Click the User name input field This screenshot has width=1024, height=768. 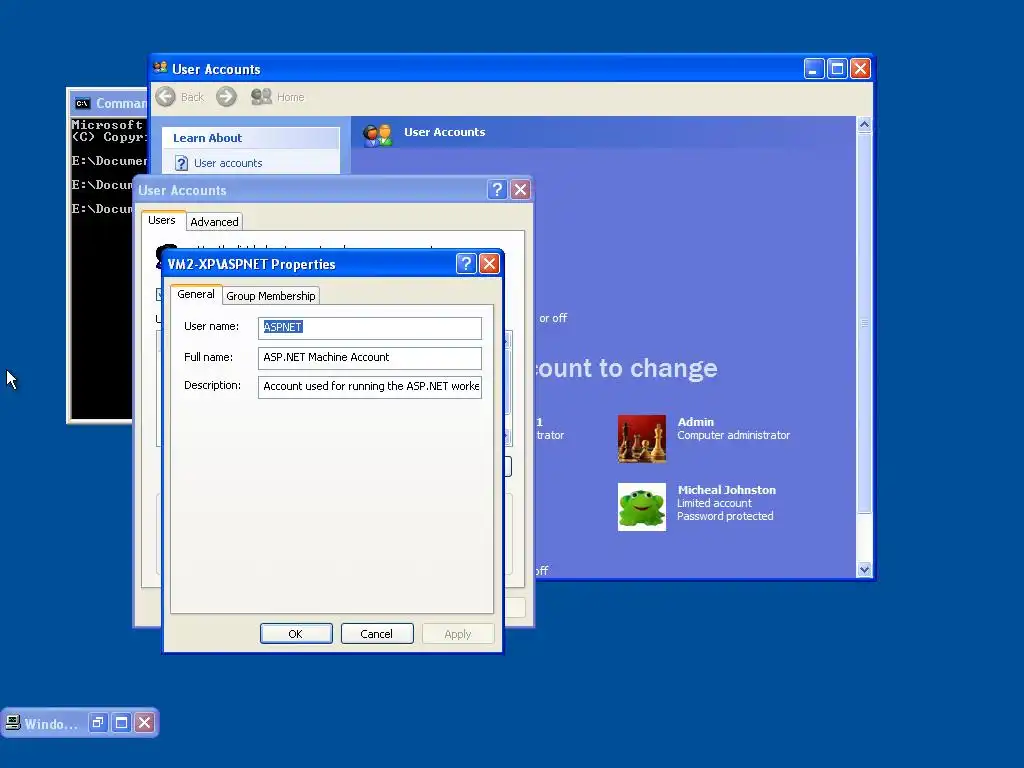[x=370, y=328]
